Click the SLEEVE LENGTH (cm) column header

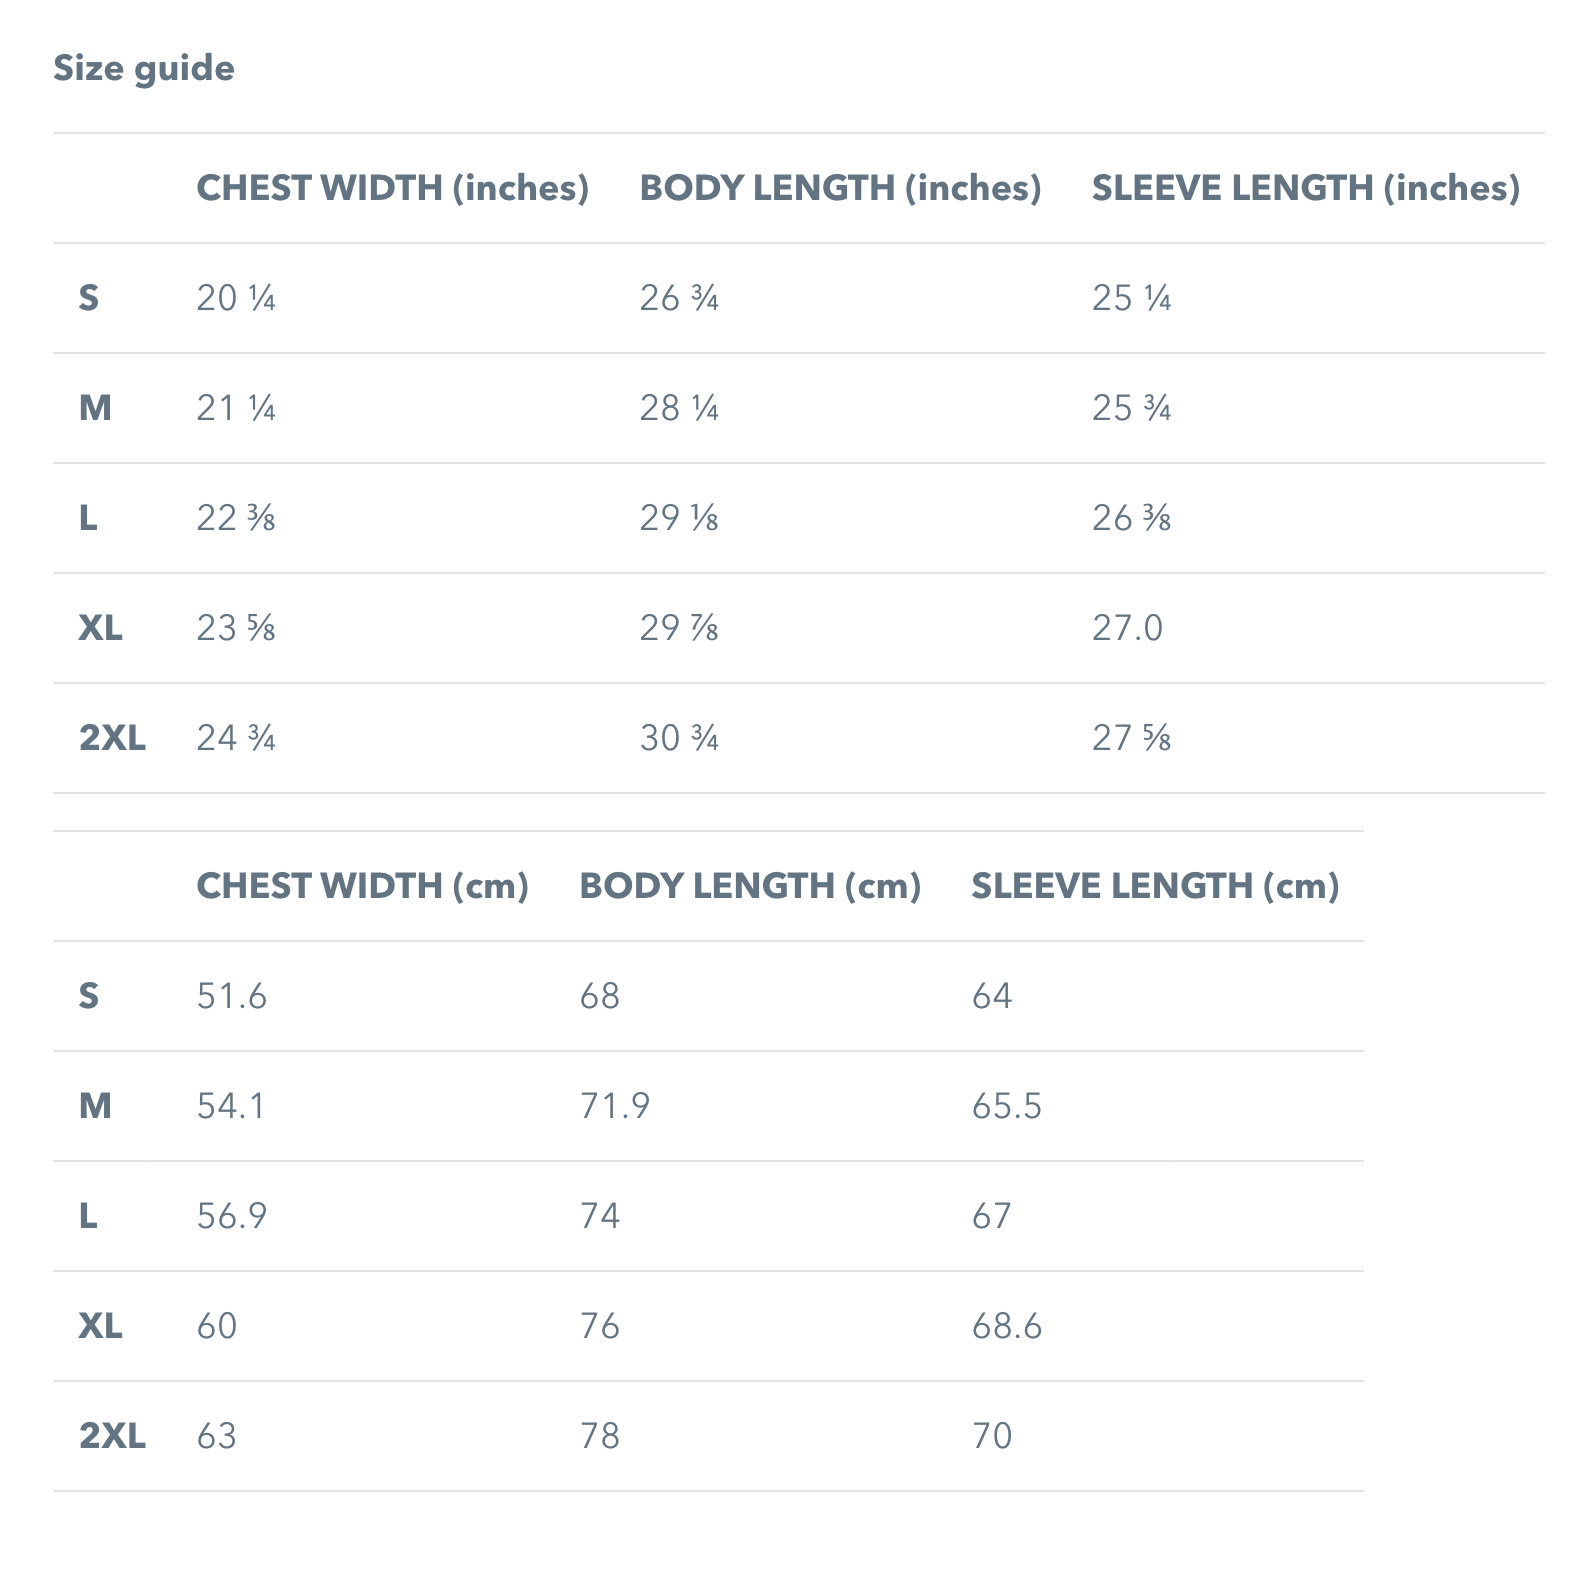(x=1155, y=886)
